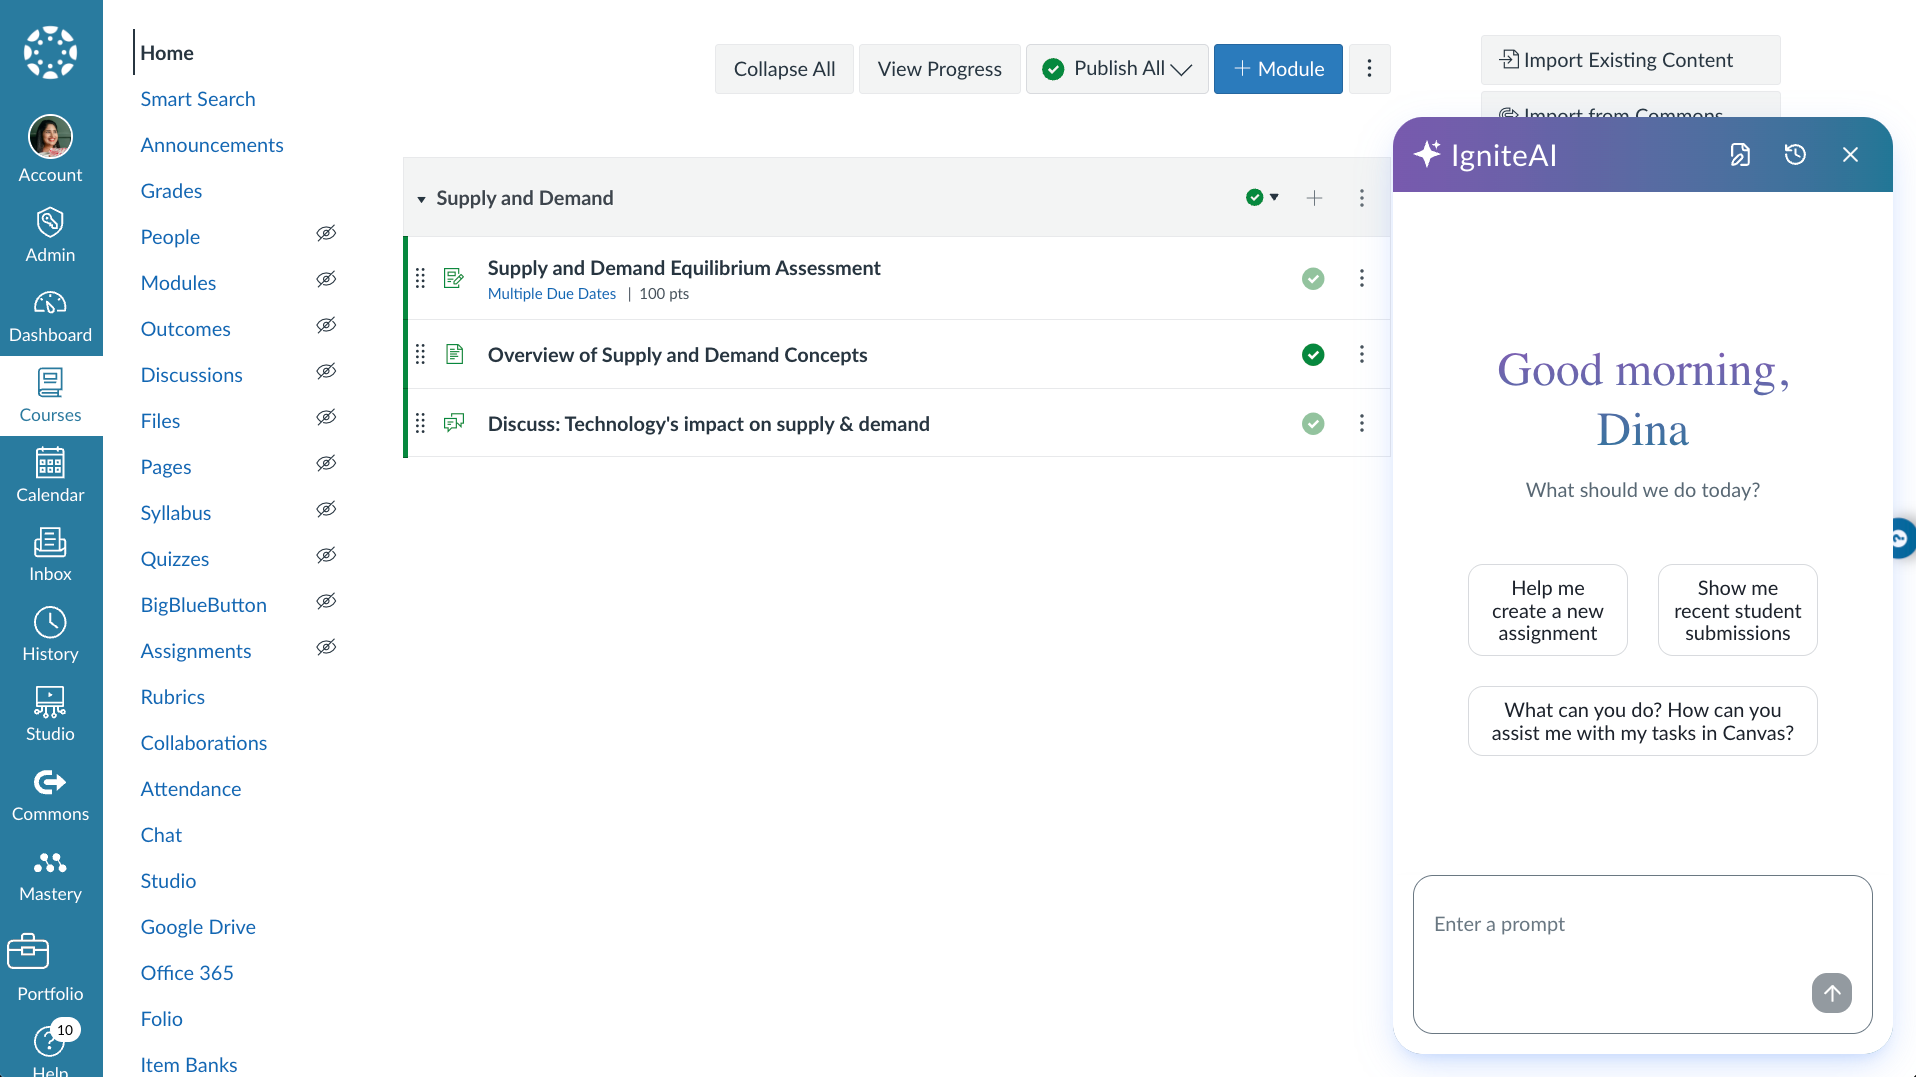This screenshot has width=1916, height=1077.
Task: Open the Canvas Inbox icon
Action: coord(50,554)
